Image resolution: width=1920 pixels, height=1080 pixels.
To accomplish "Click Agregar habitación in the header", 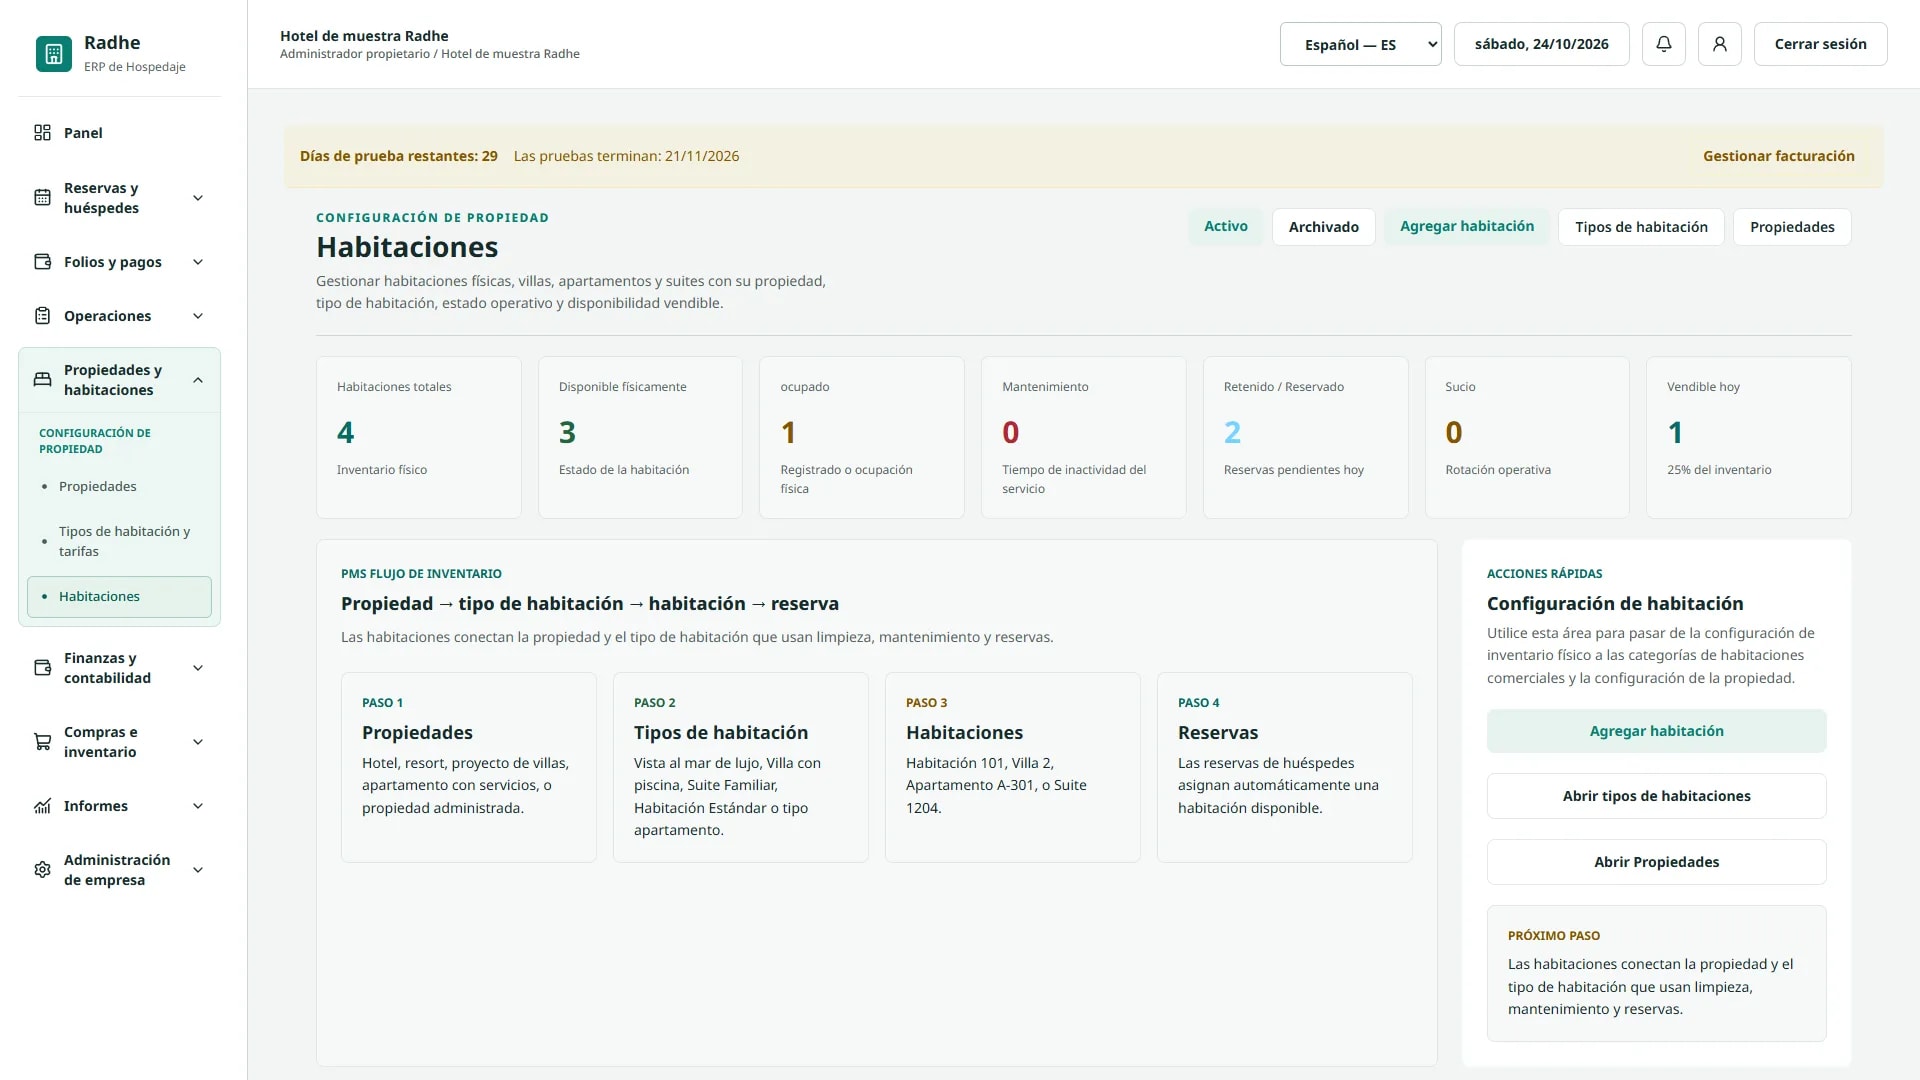I will (1467, 227).
